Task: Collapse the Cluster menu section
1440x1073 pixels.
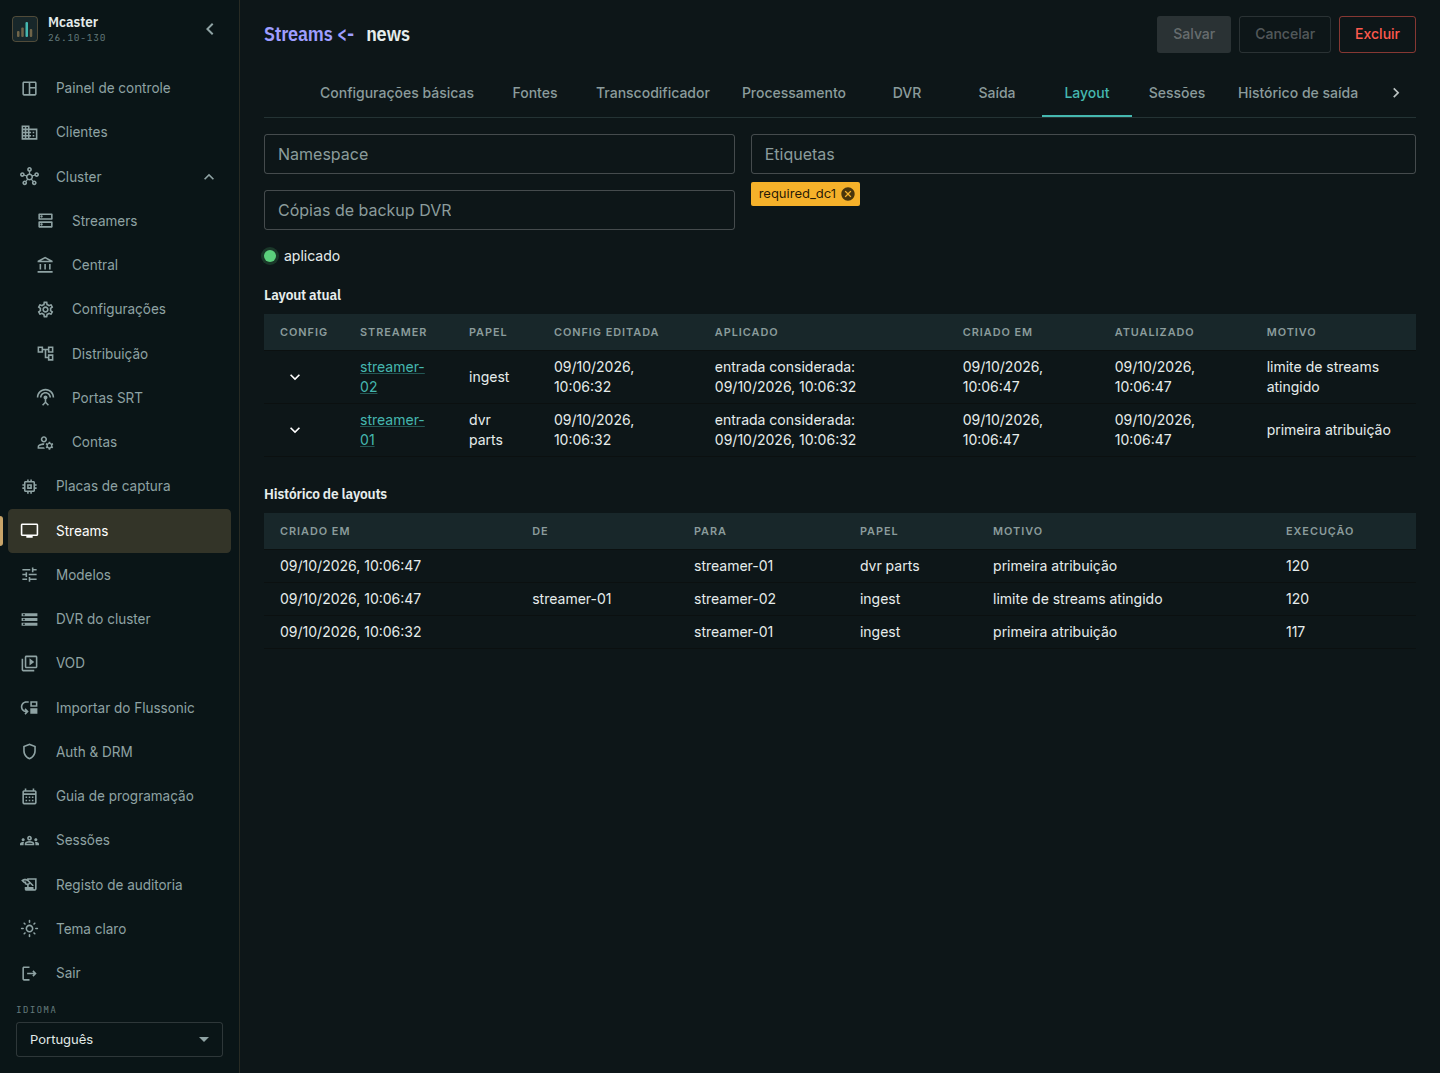Action: click(209, 177)
